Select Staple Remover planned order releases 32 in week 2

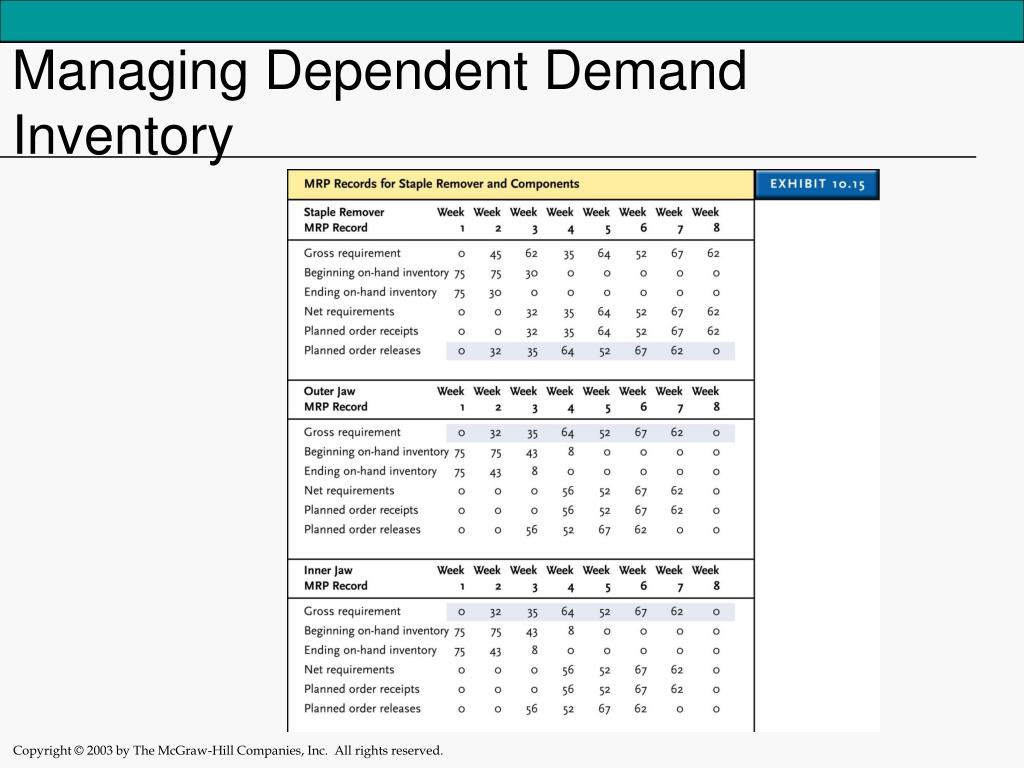point(496,351)
